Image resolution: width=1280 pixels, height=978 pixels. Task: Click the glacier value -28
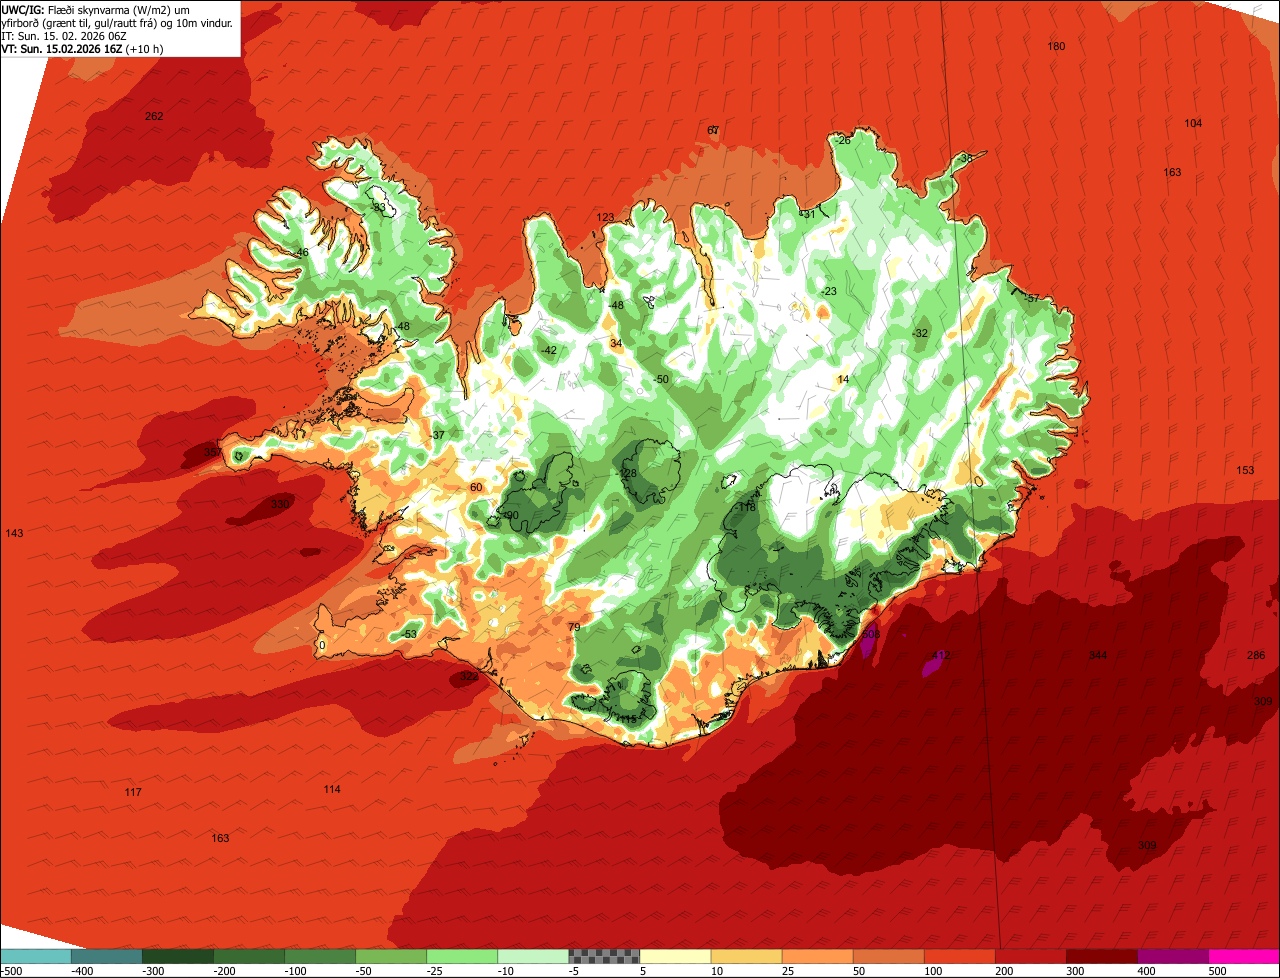point(628,473)
